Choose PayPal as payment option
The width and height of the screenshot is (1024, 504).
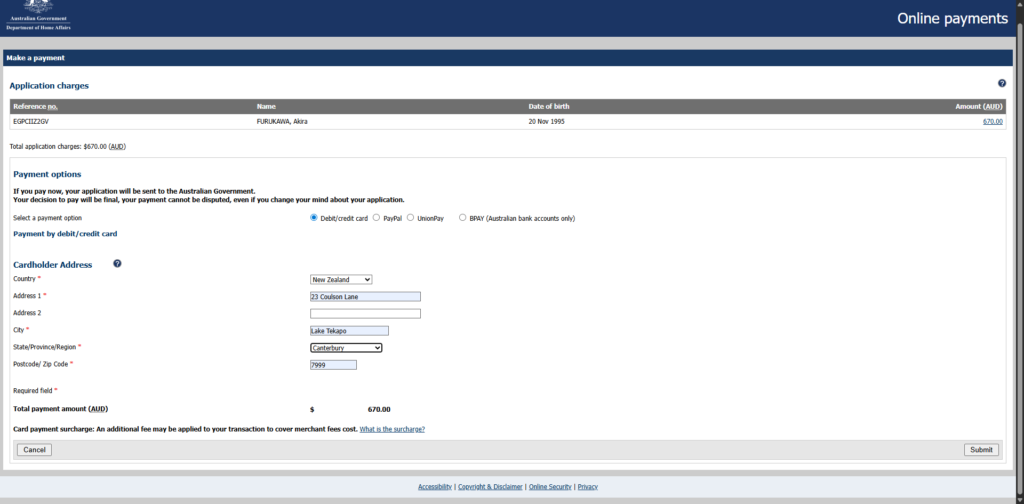click(x=376, y=218)
